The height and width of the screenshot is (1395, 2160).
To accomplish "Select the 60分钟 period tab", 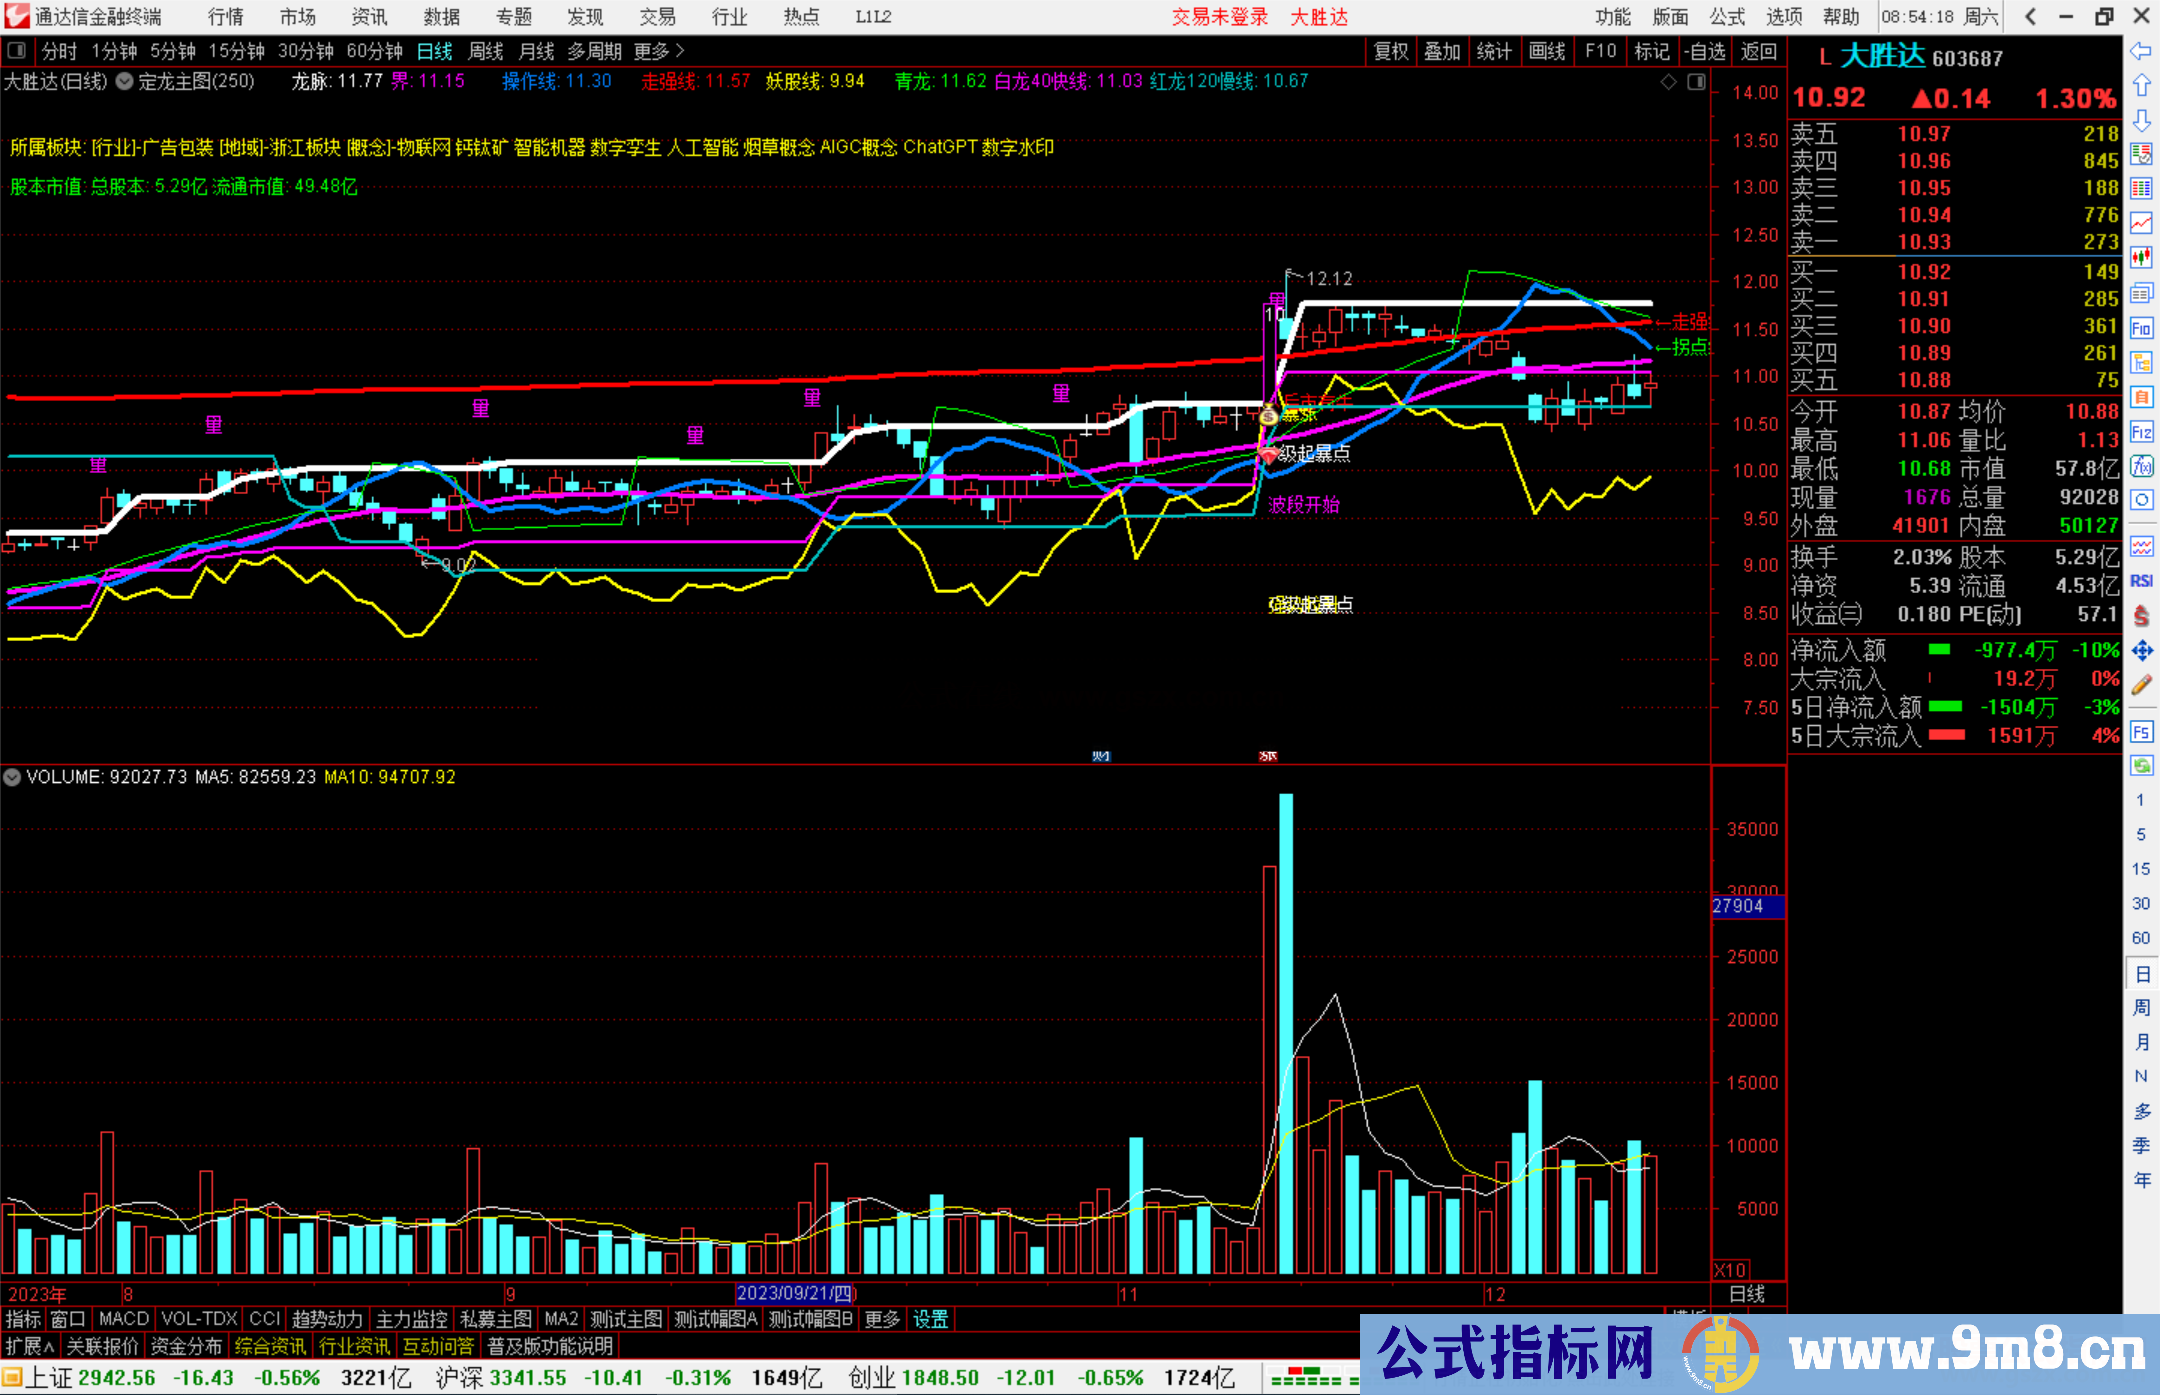I will coord(374,51).
